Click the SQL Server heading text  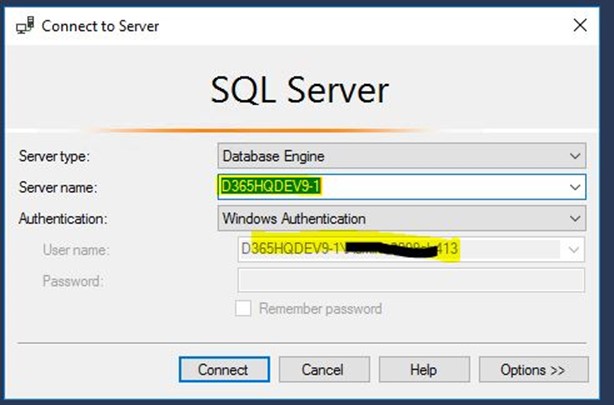(x=300, y=90)
